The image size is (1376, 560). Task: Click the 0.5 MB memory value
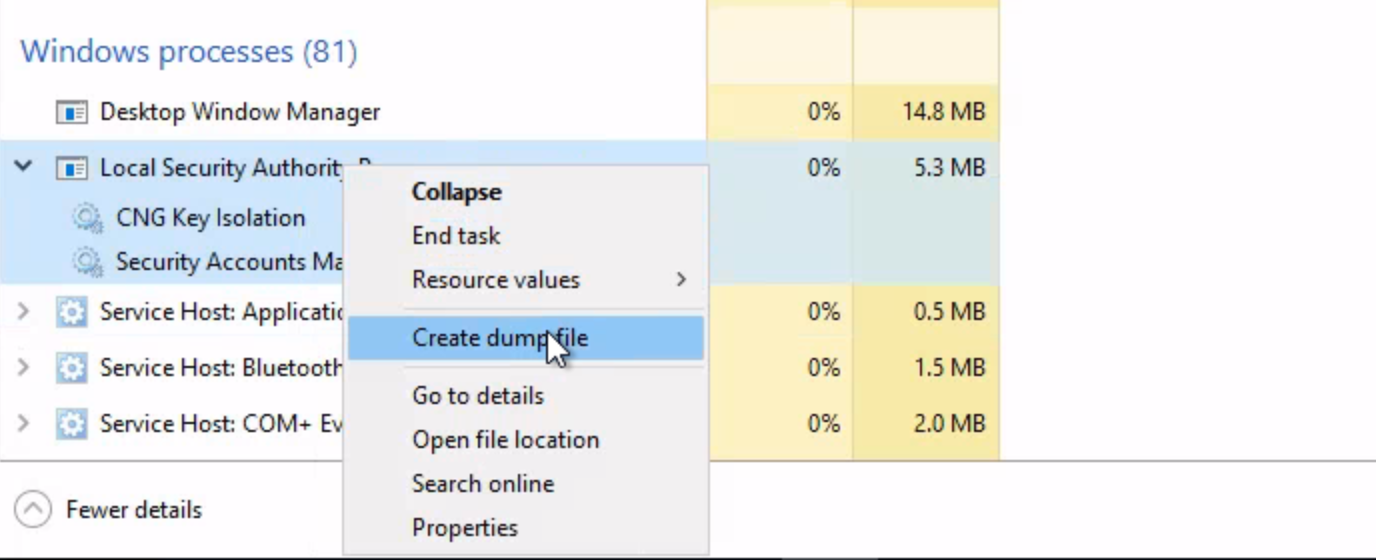[x=949, y=312]
